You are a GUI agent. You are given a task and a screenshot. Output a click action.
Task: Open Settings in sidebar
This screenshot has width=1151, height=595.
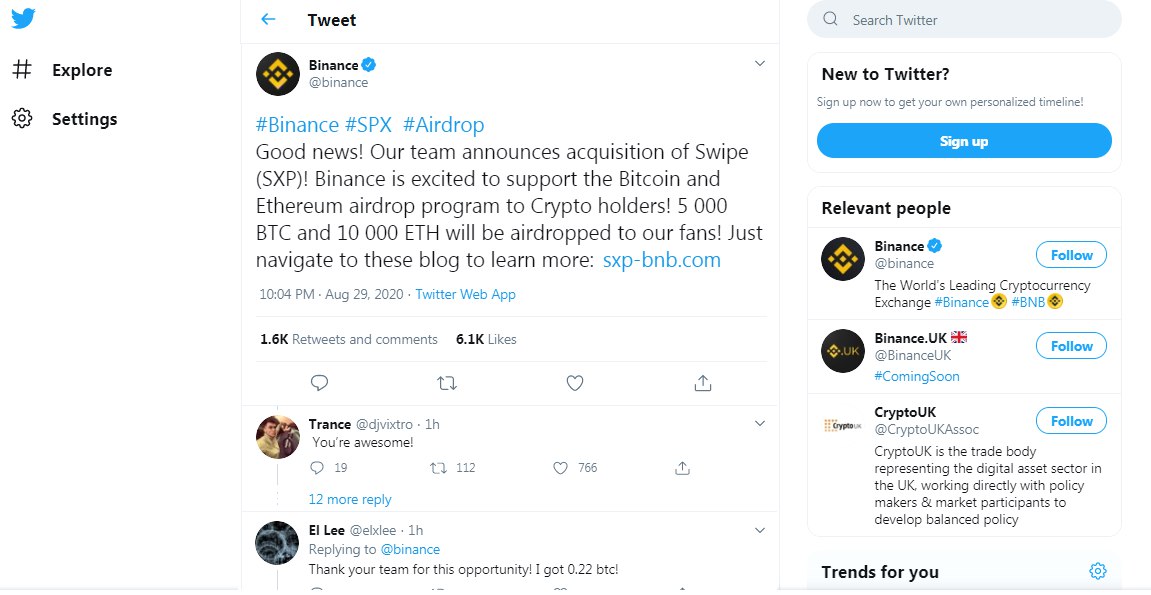click(84, 119)
